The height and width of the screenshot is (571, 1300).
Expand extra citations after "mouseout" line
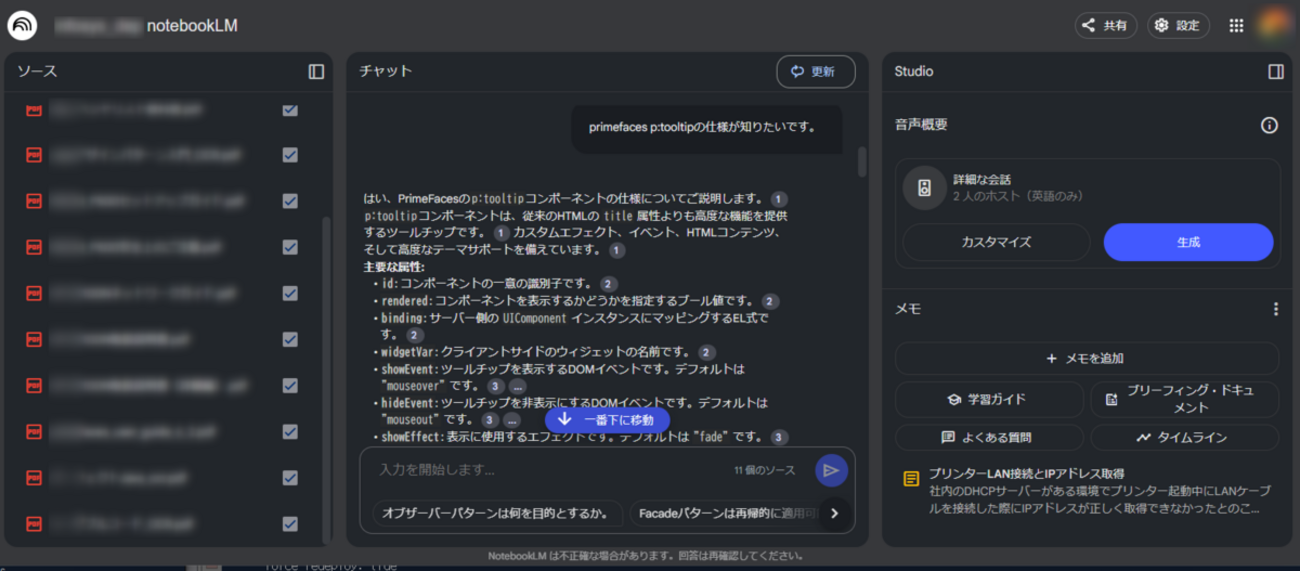pos(512,420)
